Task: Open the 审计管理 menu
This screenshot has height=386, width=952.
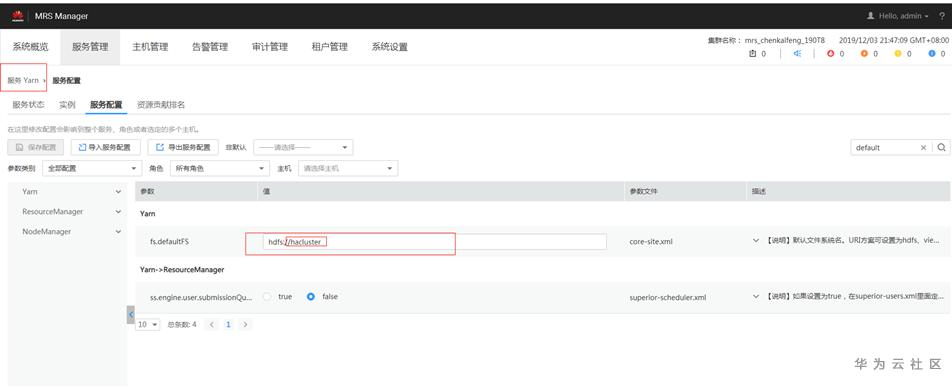Action: point(270,47)
